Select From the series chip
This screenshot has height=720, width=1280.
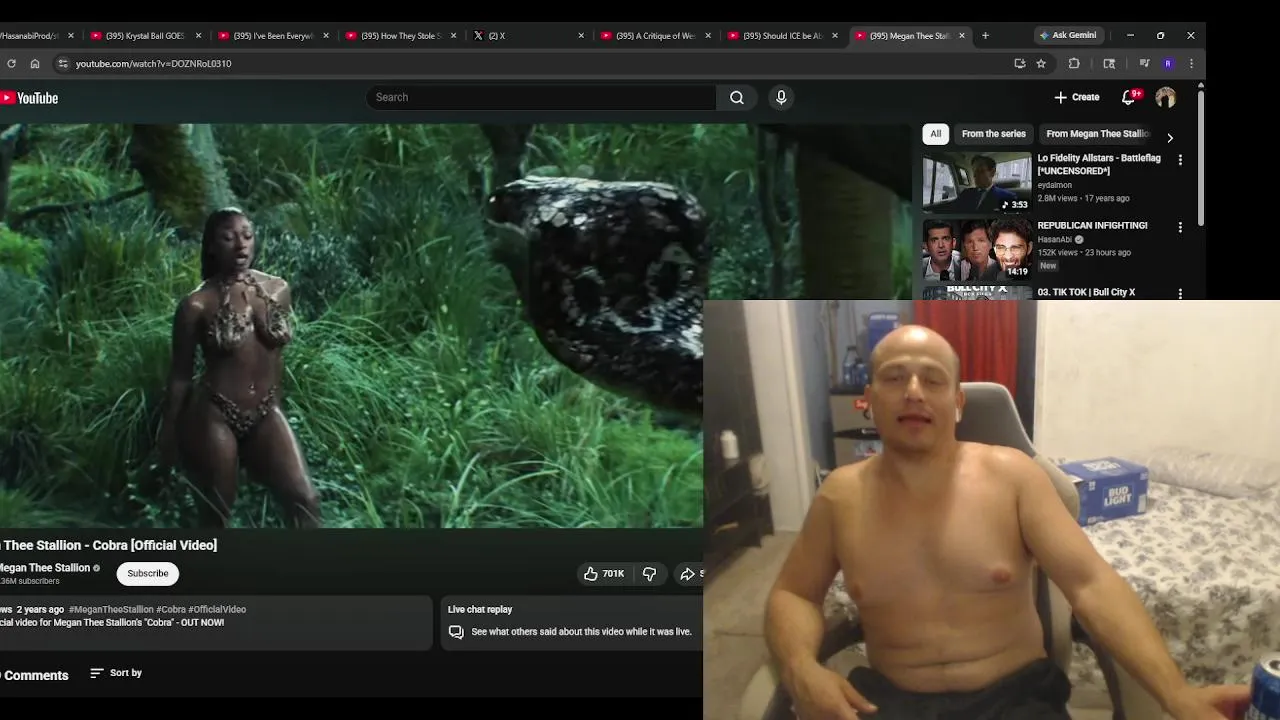click(x=994, y=134)
